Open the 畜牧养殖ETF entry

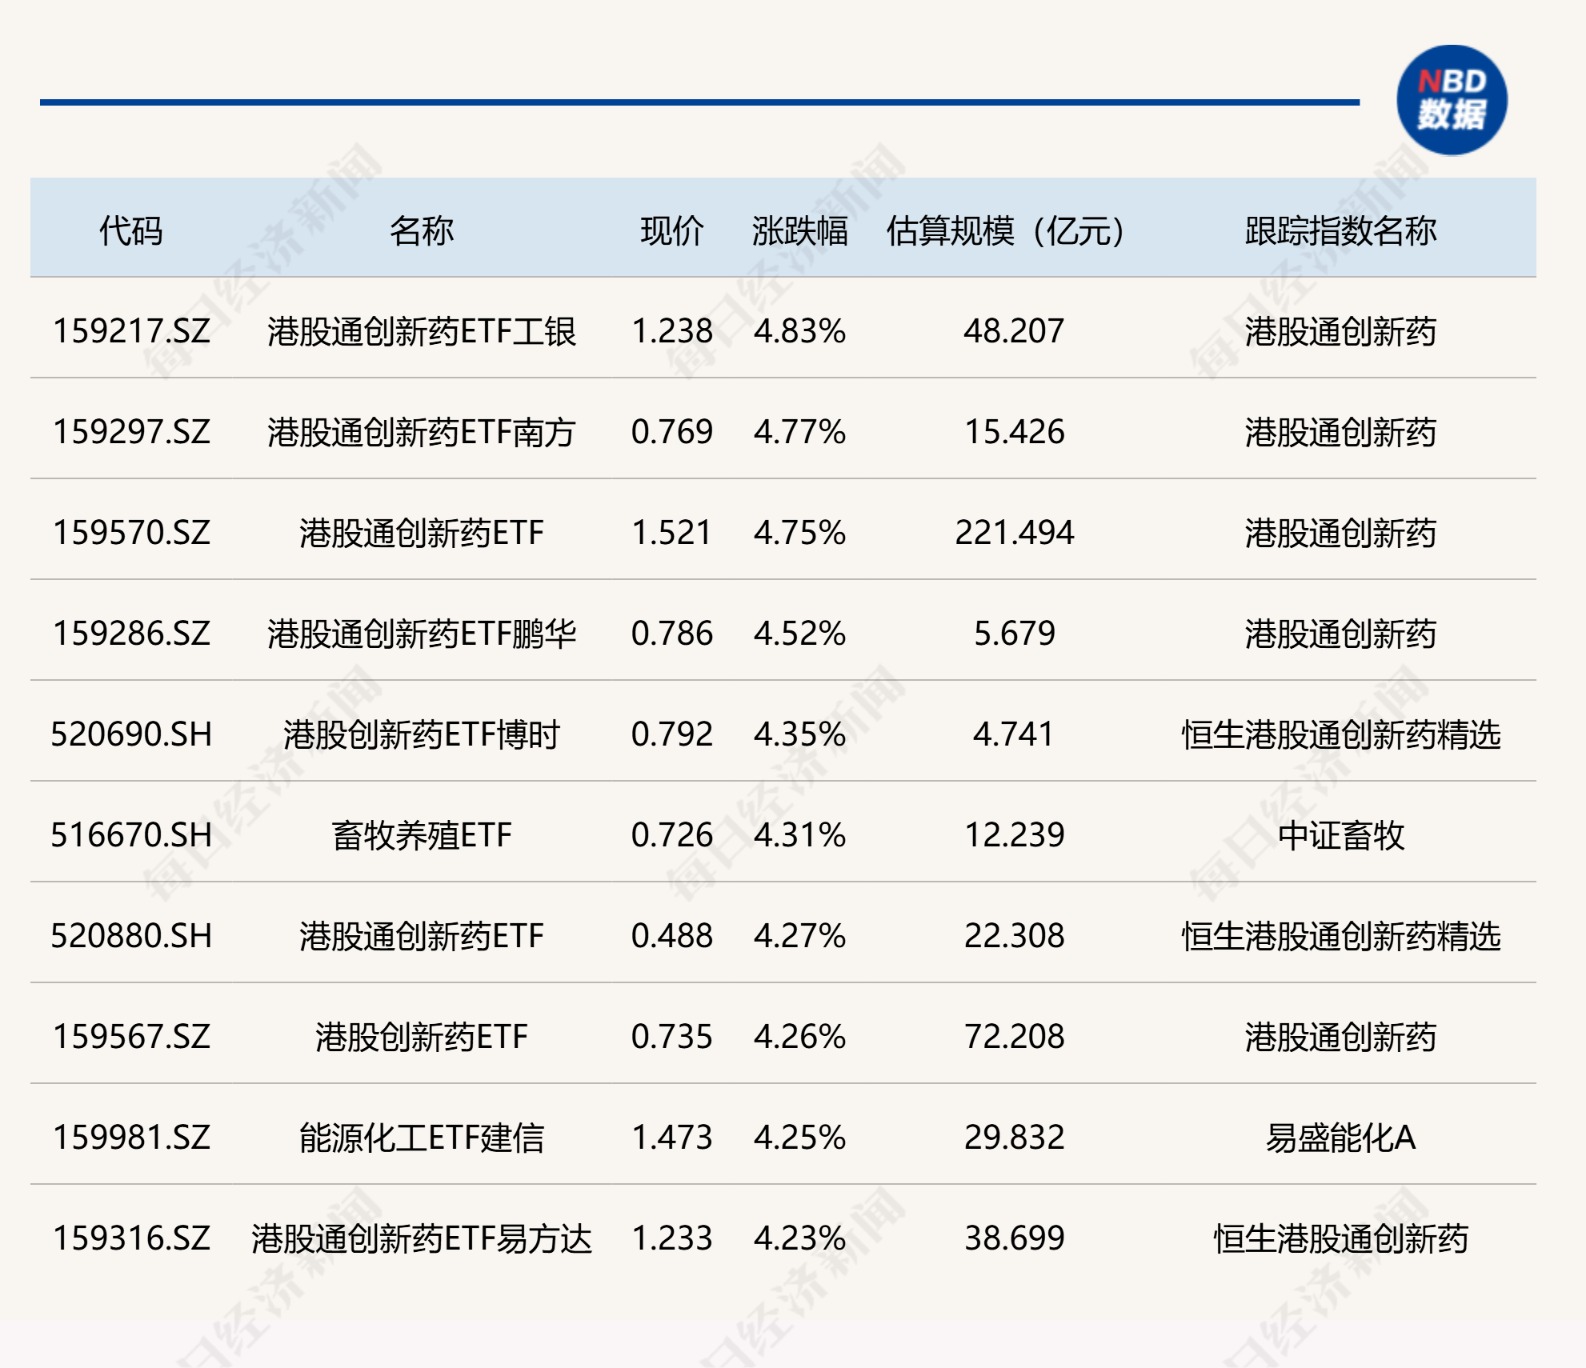421,835
